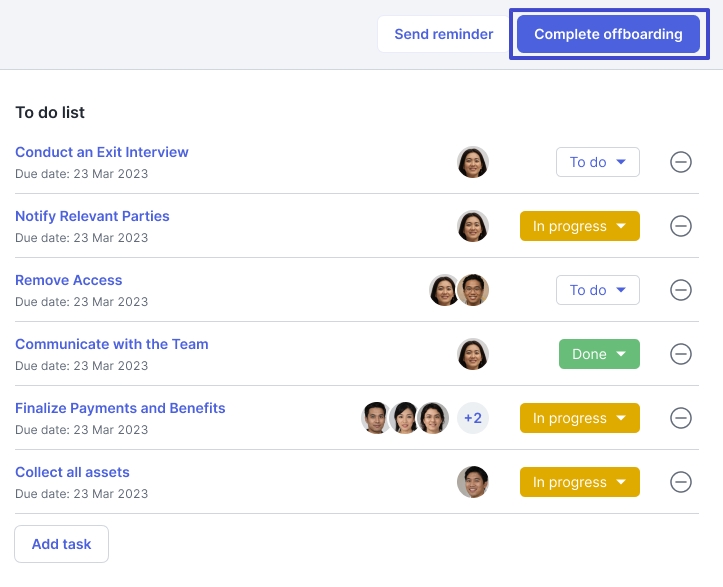Delete Finalize Payments and Benefits via minus icon
Viewport: 723px width, 587px height.
tap(681, 418)
